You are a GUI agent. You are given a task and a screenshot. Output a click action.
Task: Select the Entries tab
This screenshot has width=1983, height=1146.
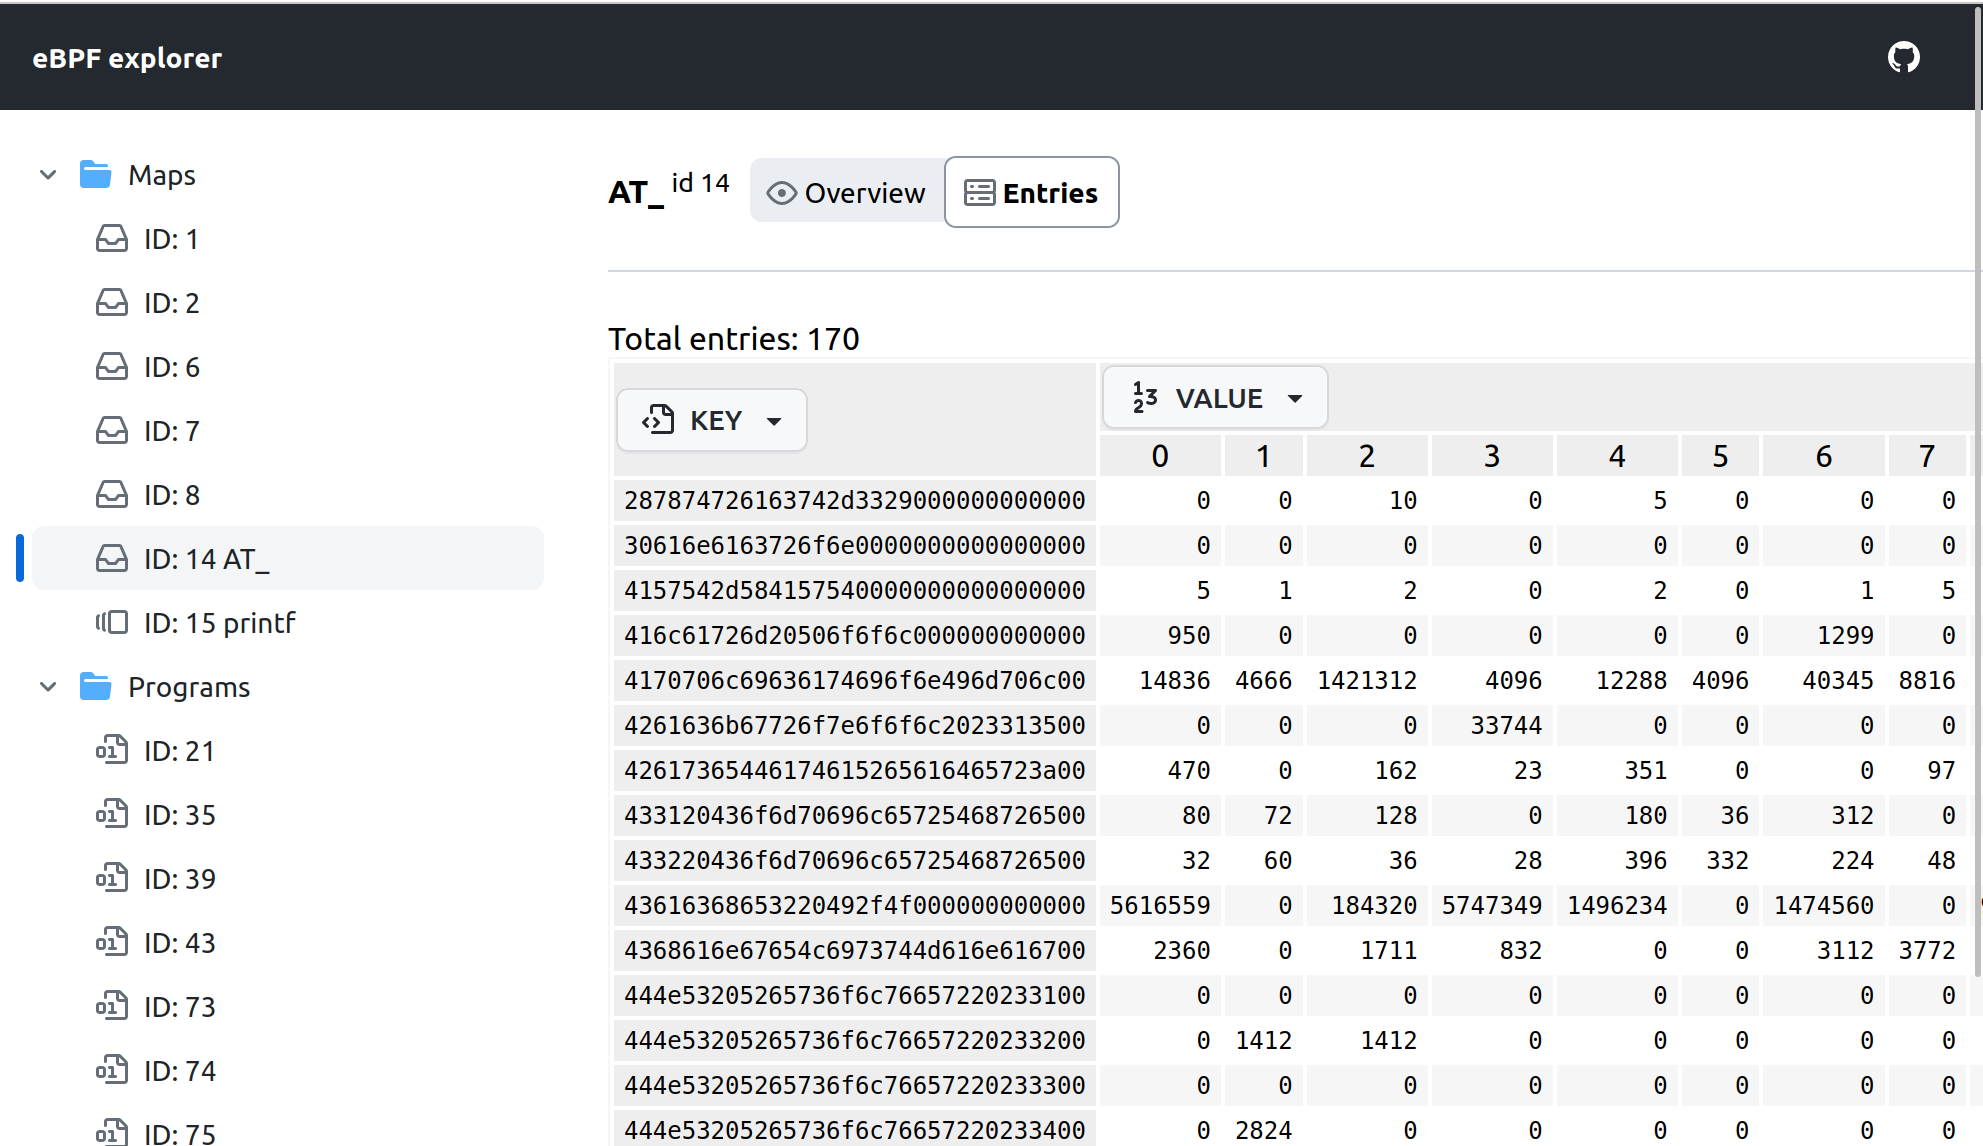point(1031,192)
